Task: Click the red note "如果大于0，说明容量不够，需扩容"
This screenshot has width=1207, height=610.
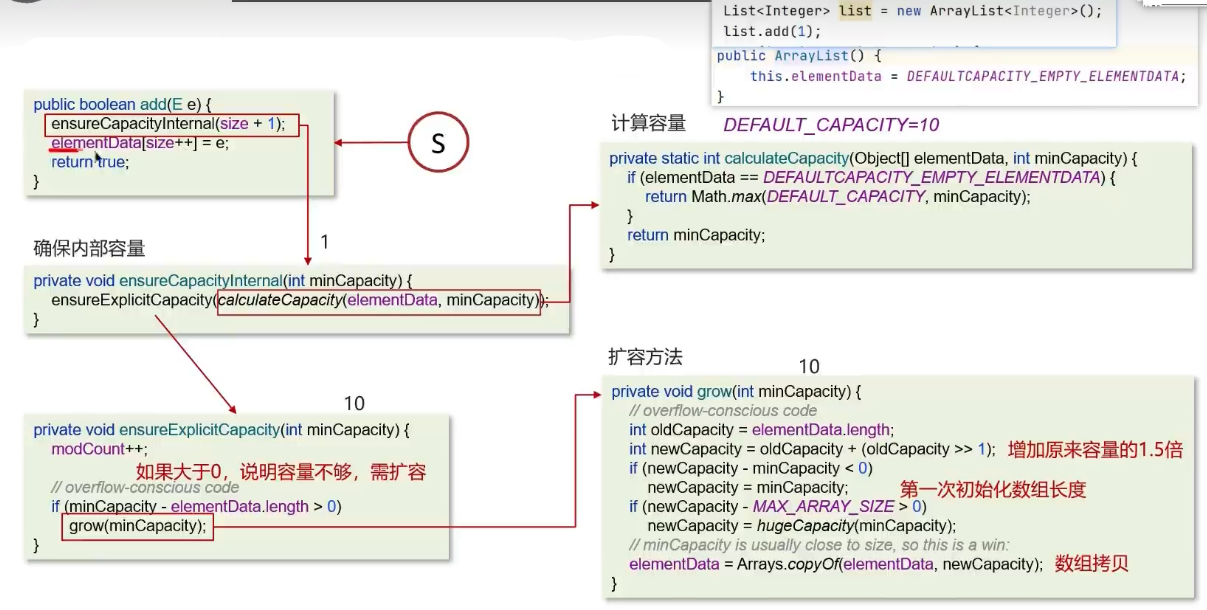Action: click(282, 472)
